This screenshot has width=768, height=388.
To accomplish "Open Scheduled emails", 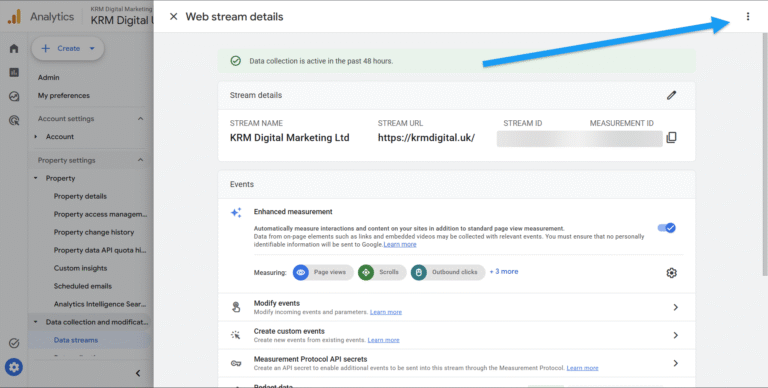I will pyautogui.click(x=83, y=286).
